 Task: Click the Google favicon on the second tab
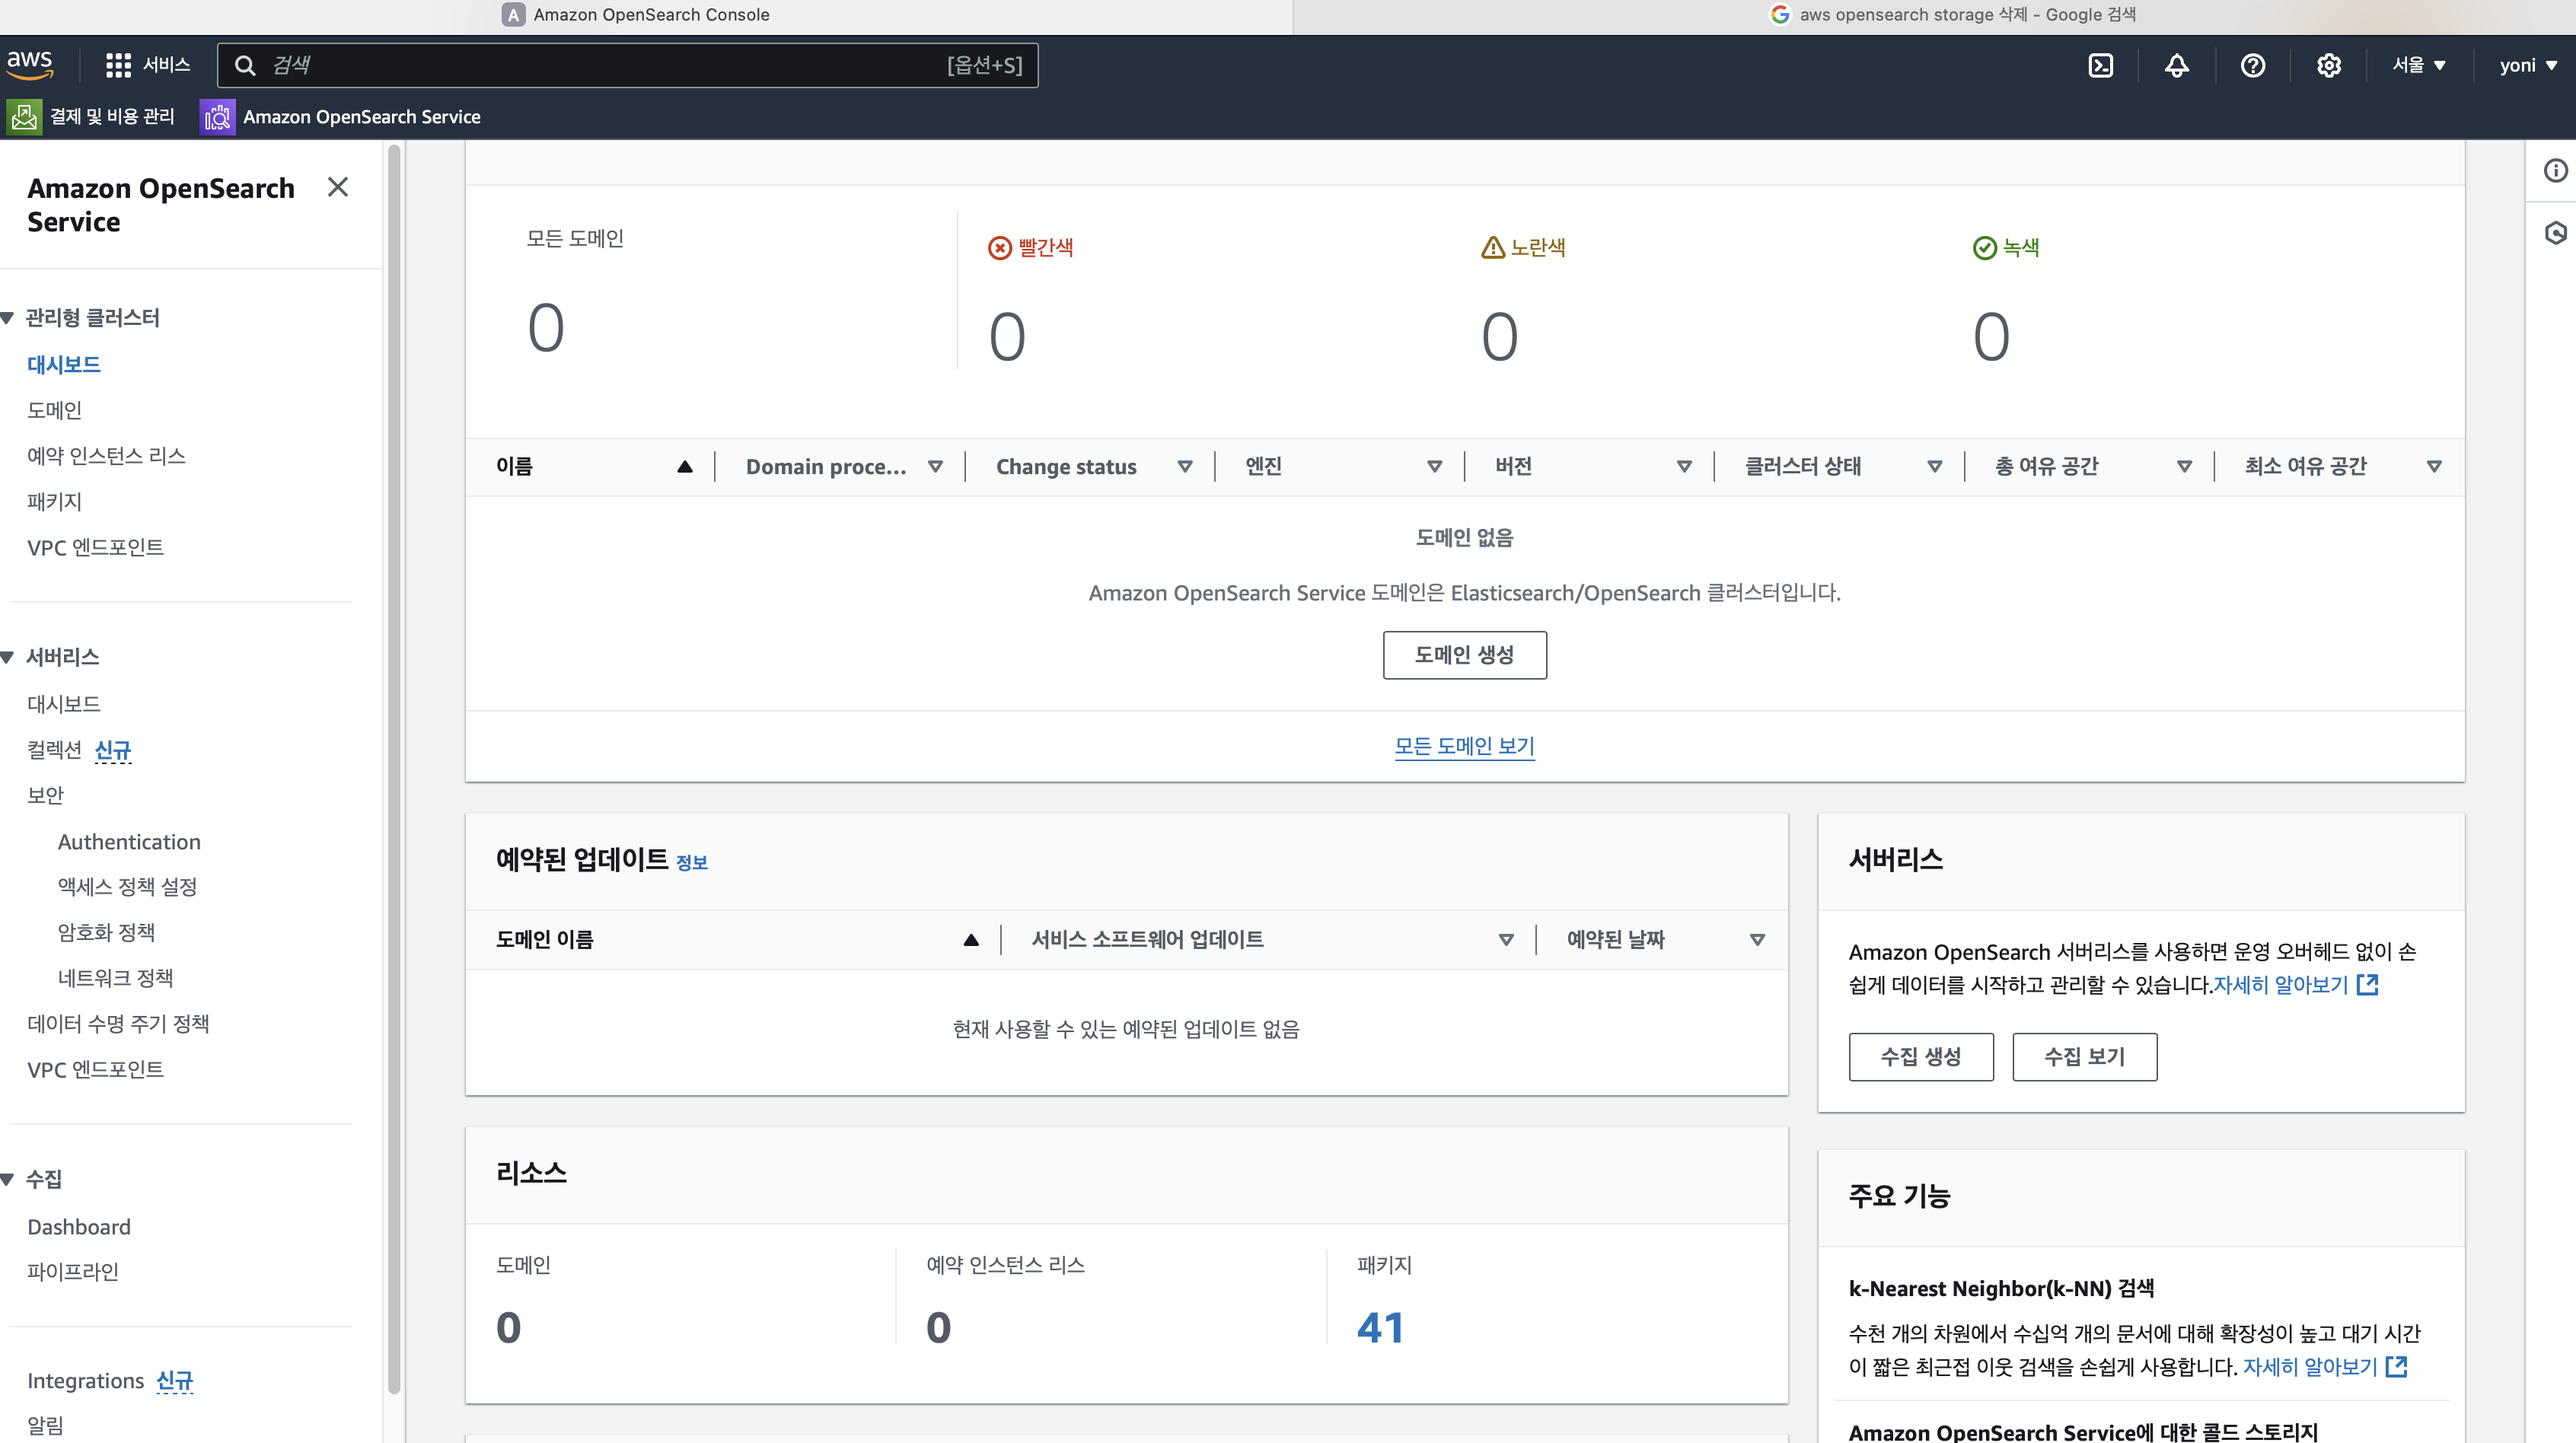pos(1780,14)
